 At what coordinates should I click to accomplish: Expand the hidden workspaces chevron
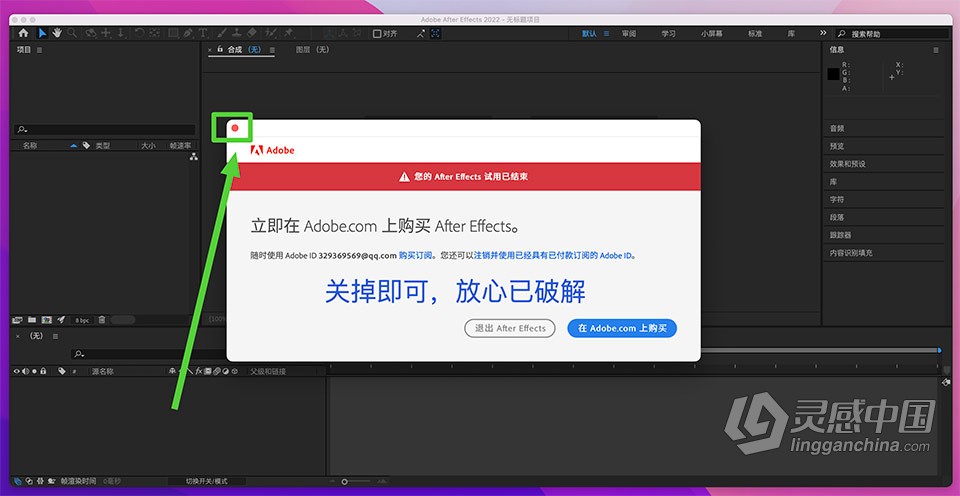[823, 33]
